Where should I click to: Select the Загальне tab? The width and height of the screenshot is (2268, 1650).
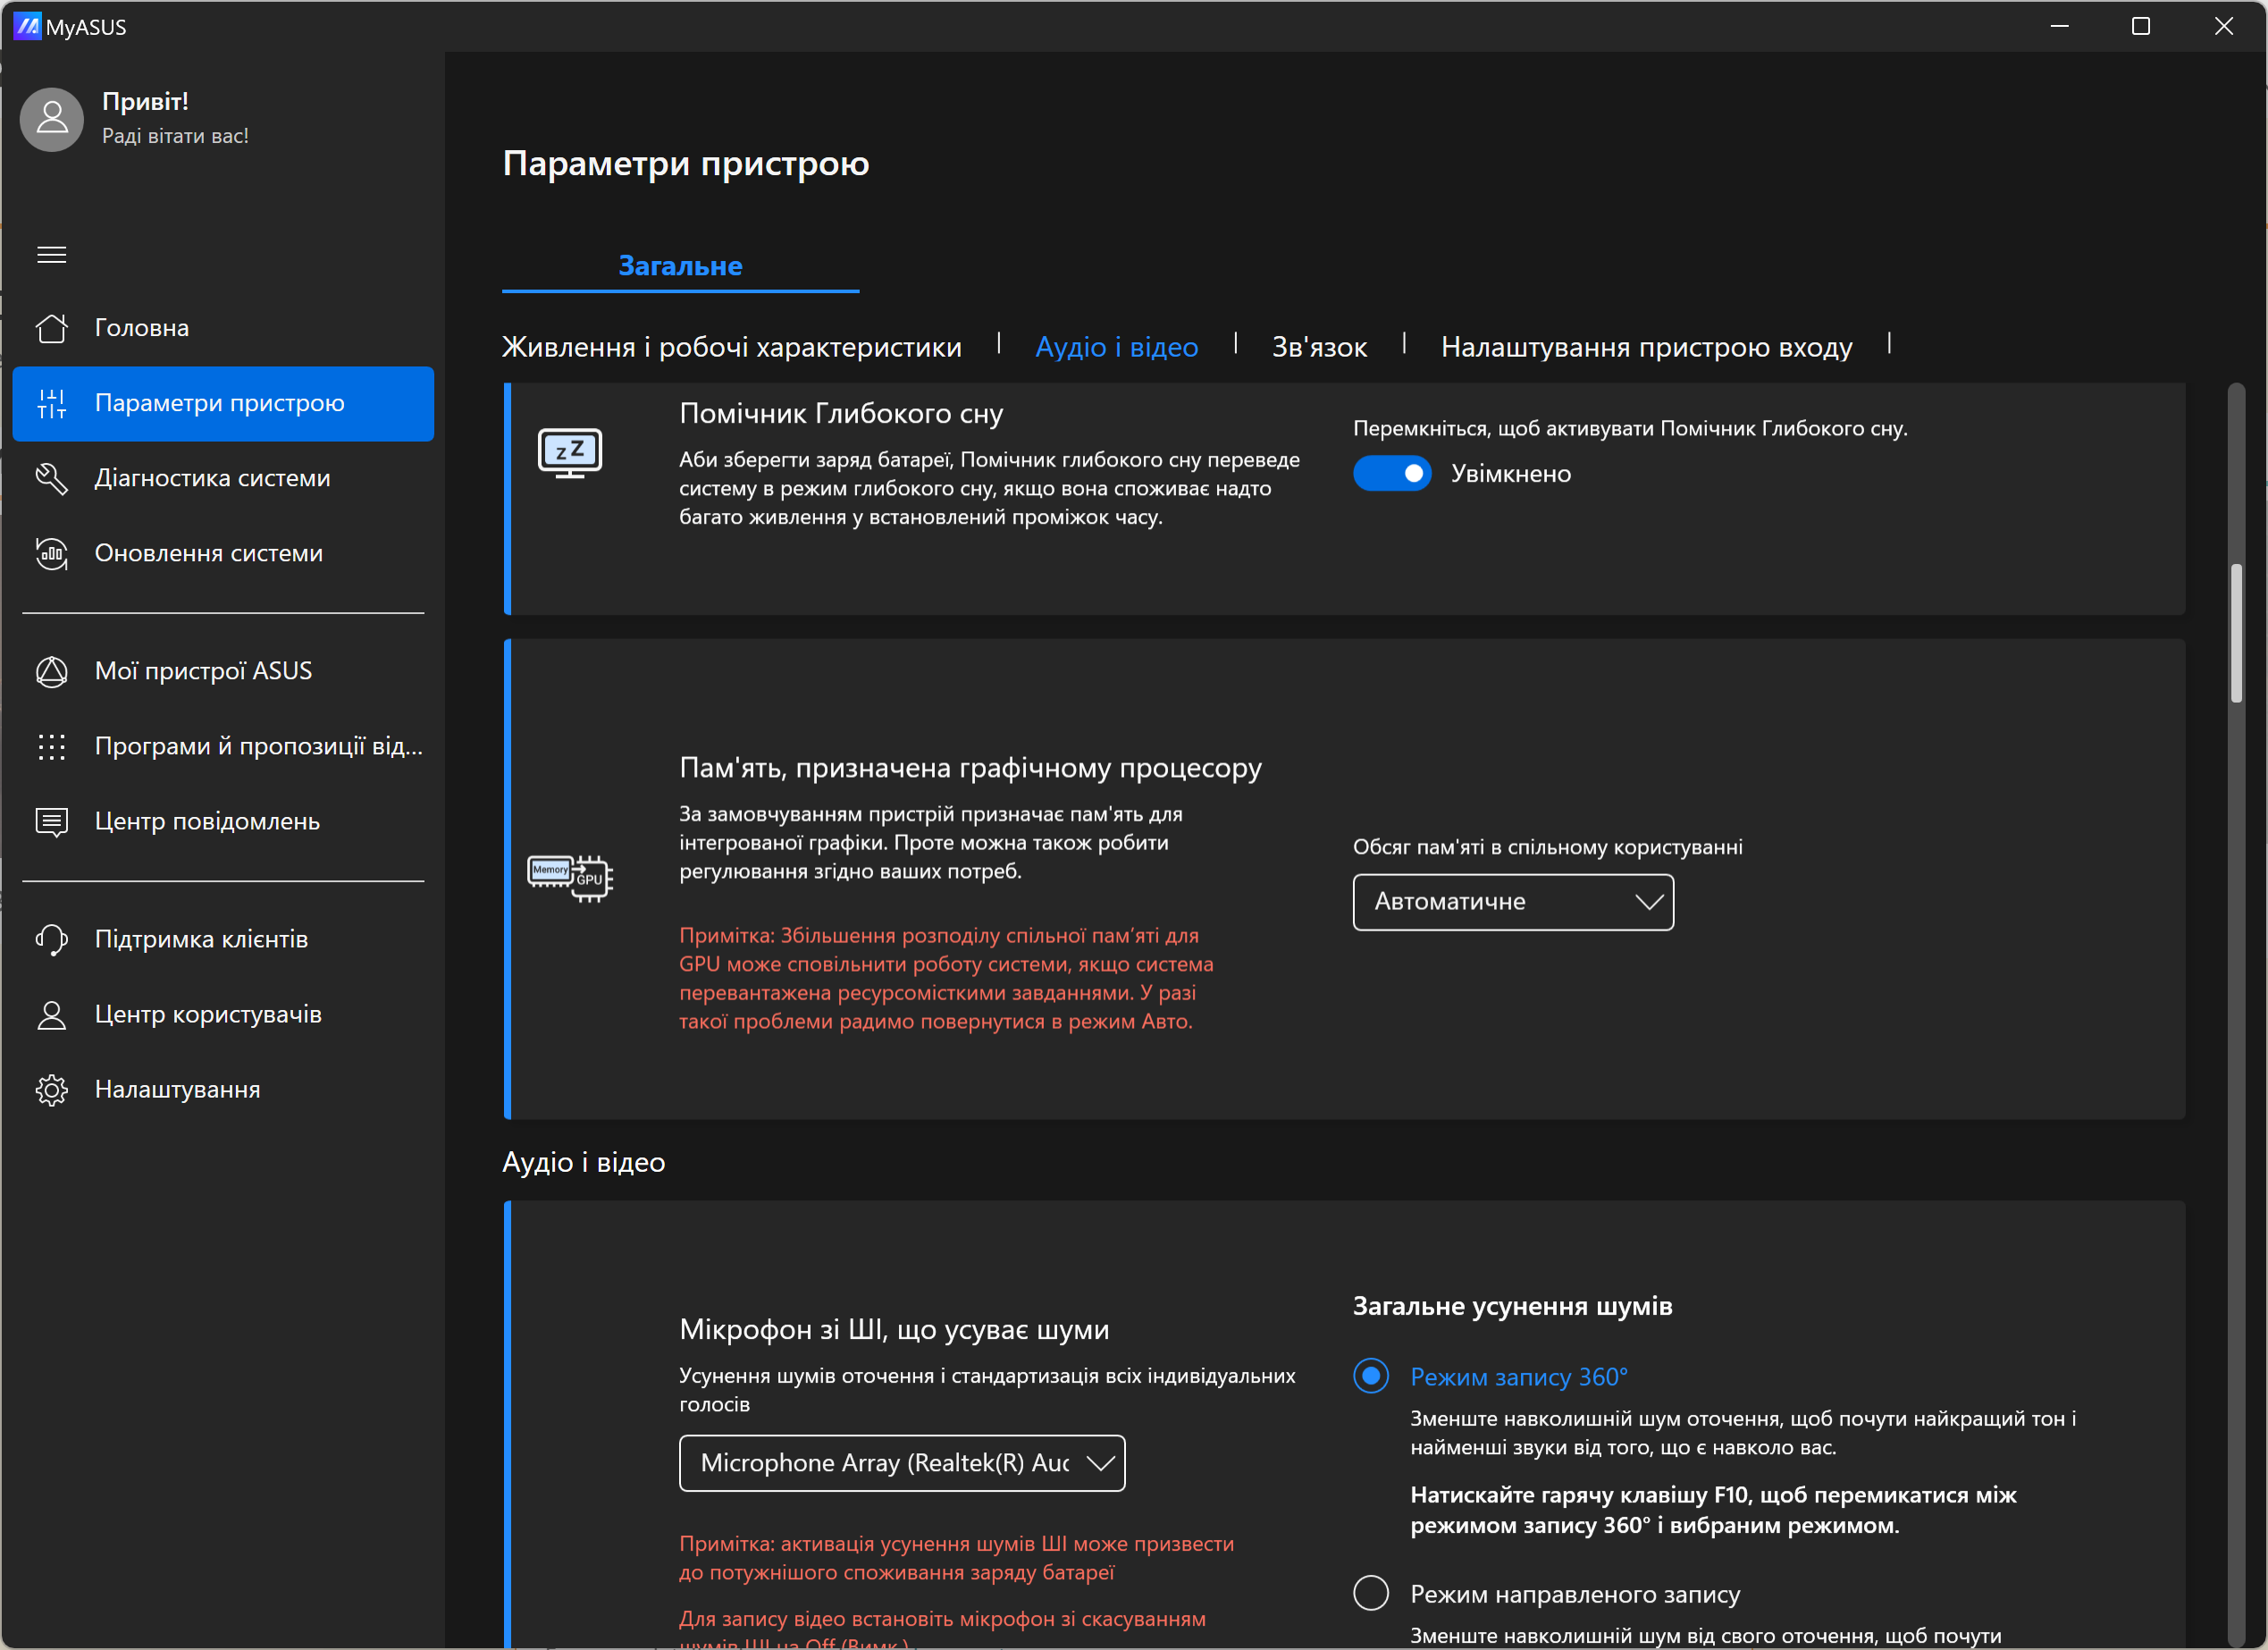coord(680,266)
